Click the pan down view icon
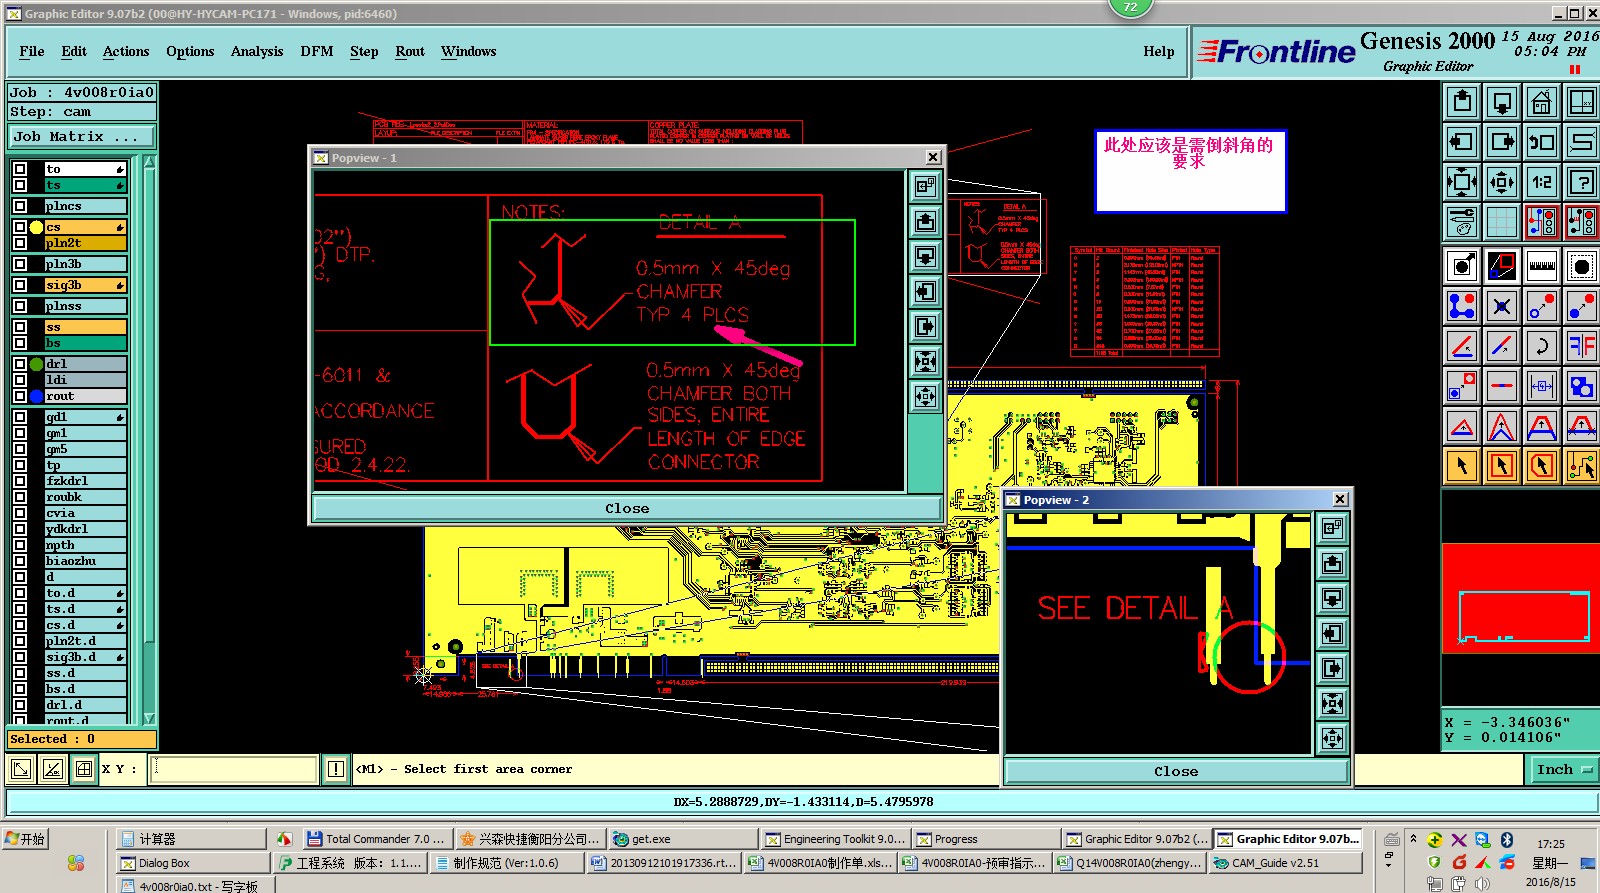The width and height of the screenshot is (1600, 893). click(1502, 102)
